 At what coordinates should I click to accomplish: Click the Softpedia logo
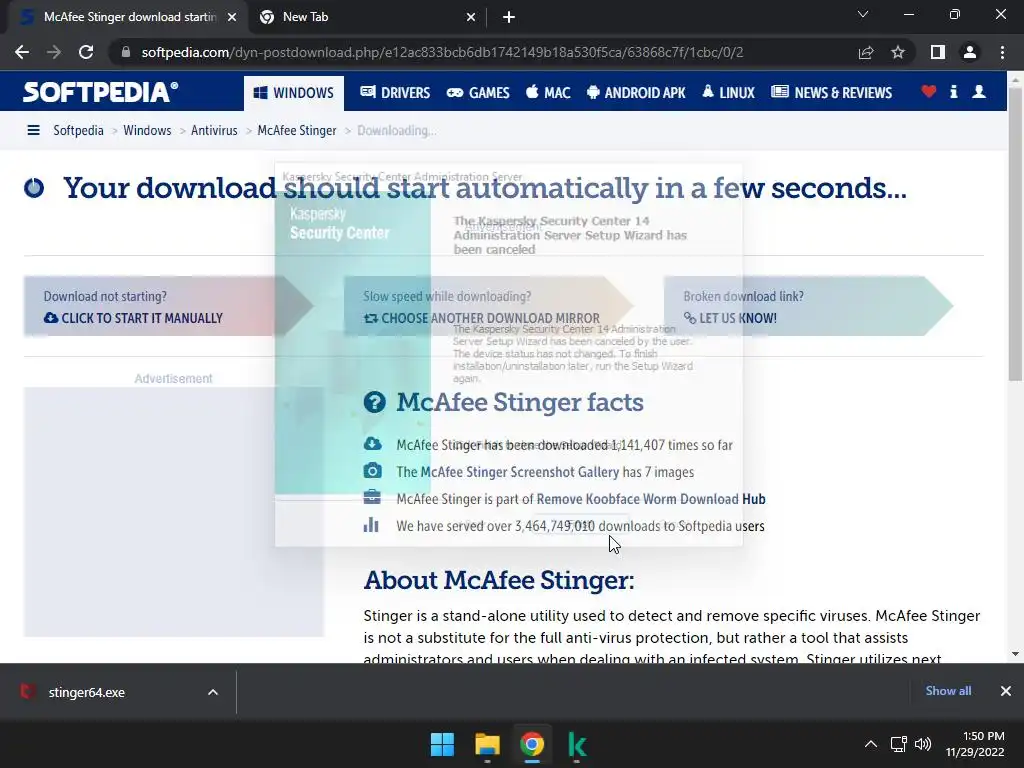pos(101,91)
